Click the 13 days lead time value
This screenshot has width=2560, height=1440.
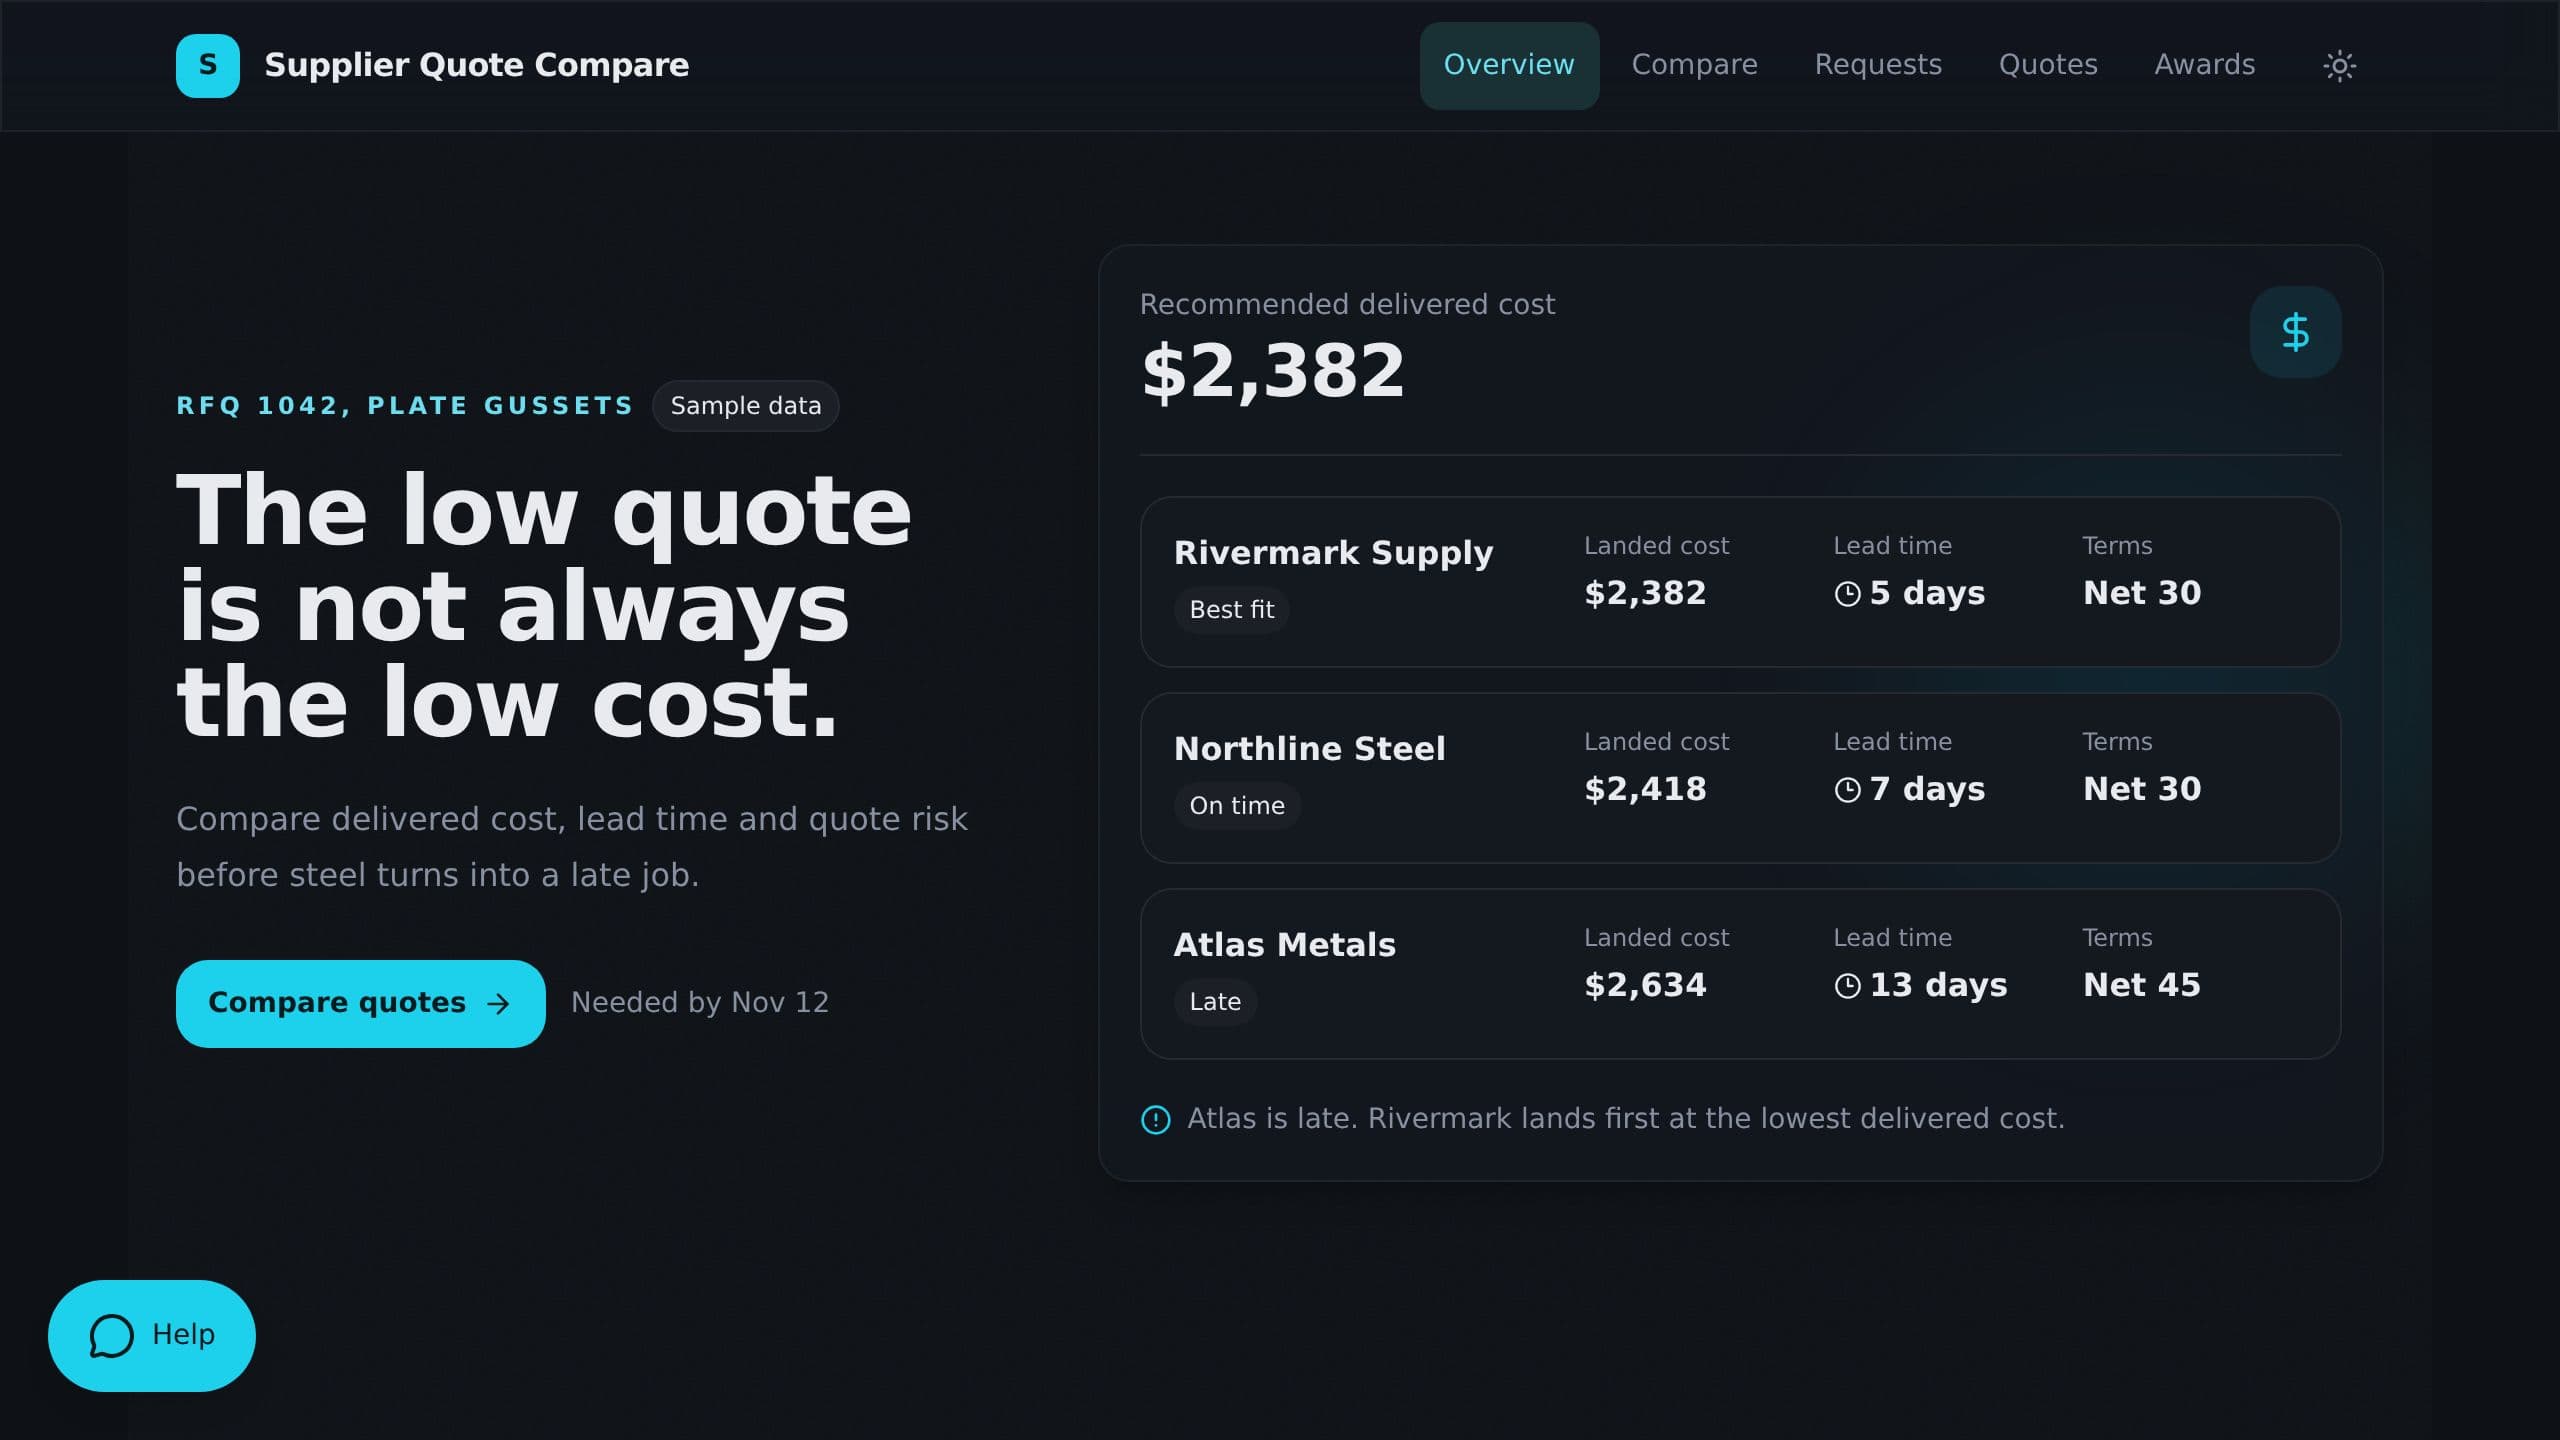[1938, 986]
